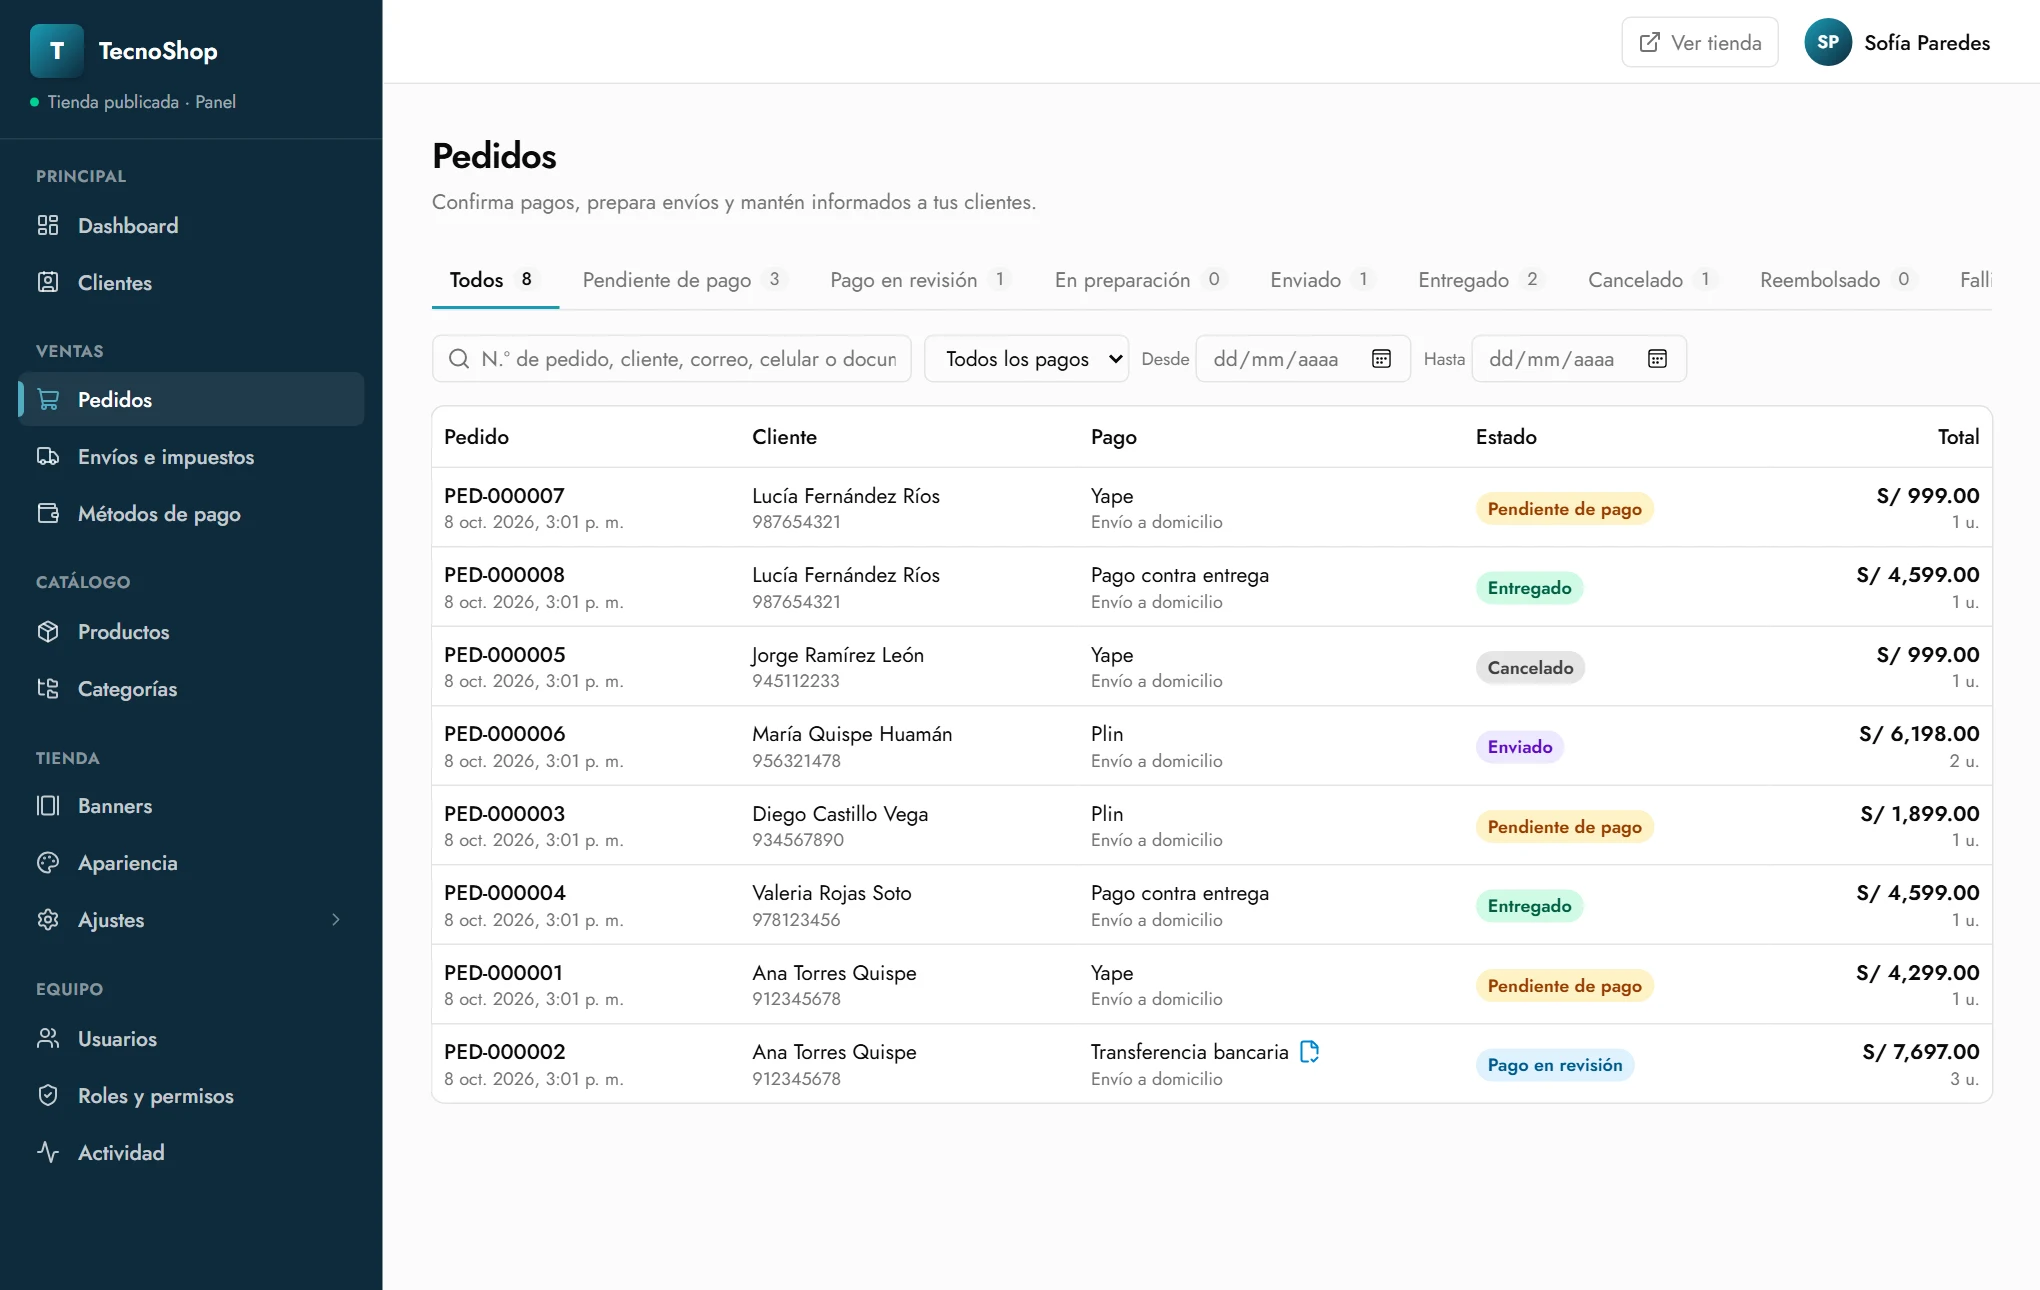Open the Sofía Paredes account menu
Screen dimensions: 2040x1290
(1897, 42)
